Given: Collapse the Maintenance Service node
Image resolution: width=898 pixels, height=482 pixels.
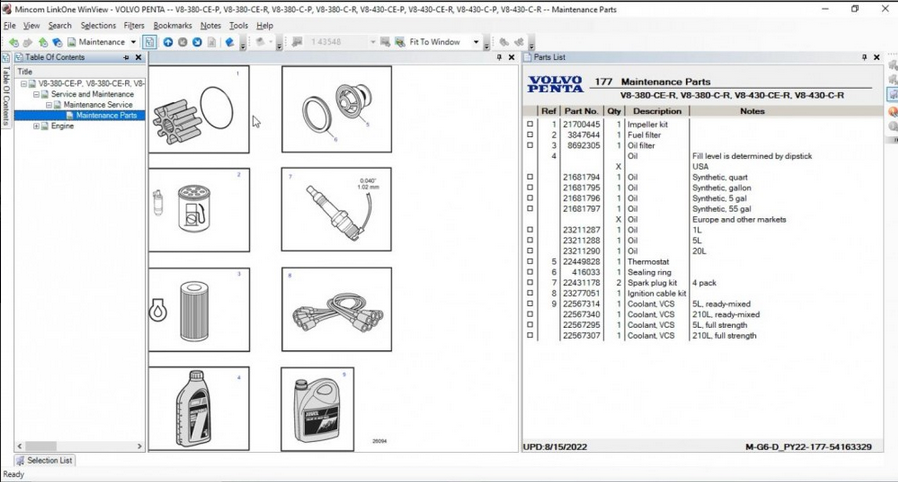Looking at the screenshot, I should (49, 105).
